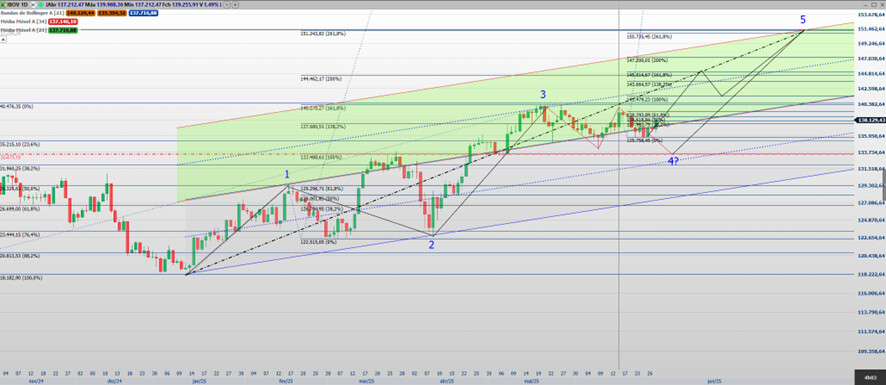Select the Elliott wave label 4?
Screen dimensions: 886x385
click(674, 161)
